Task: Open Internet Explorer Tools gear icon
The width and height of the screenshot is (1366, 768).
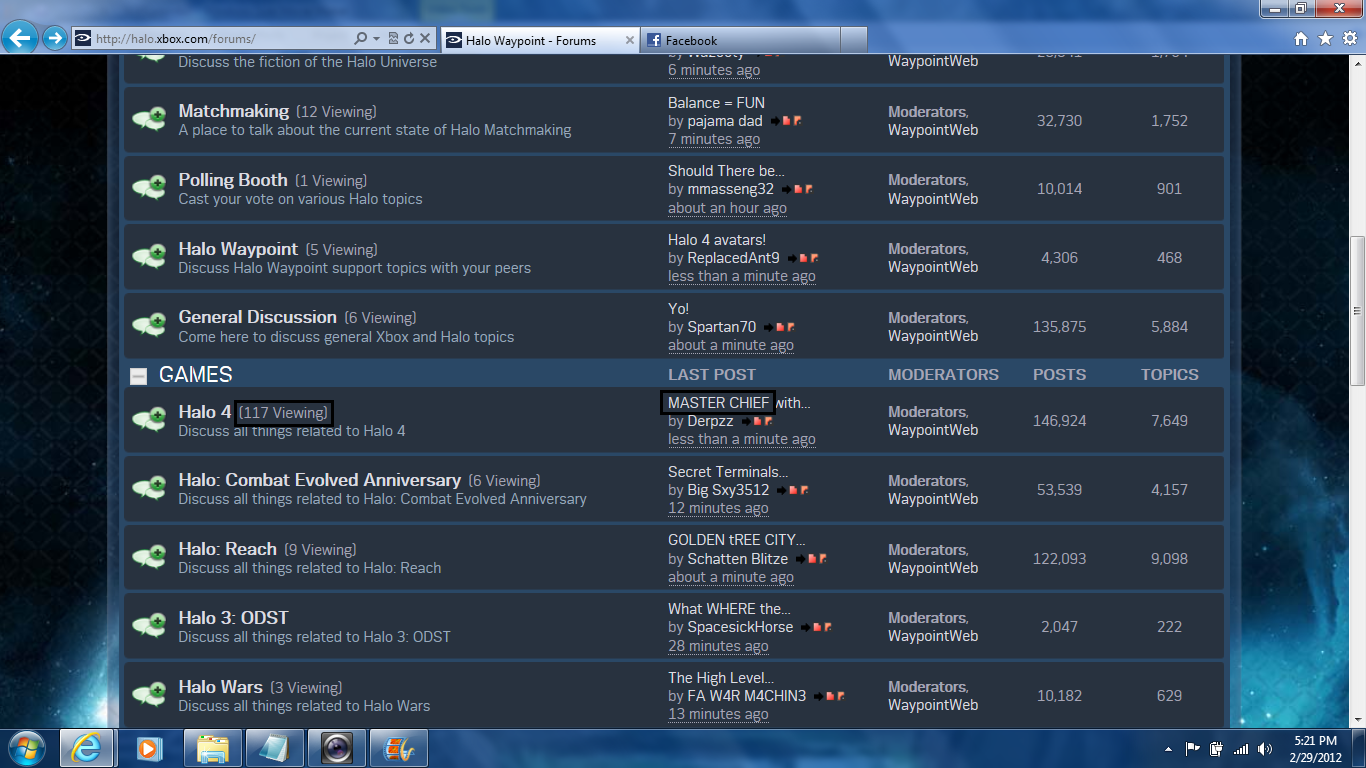Action: [x=1349, y=39]
